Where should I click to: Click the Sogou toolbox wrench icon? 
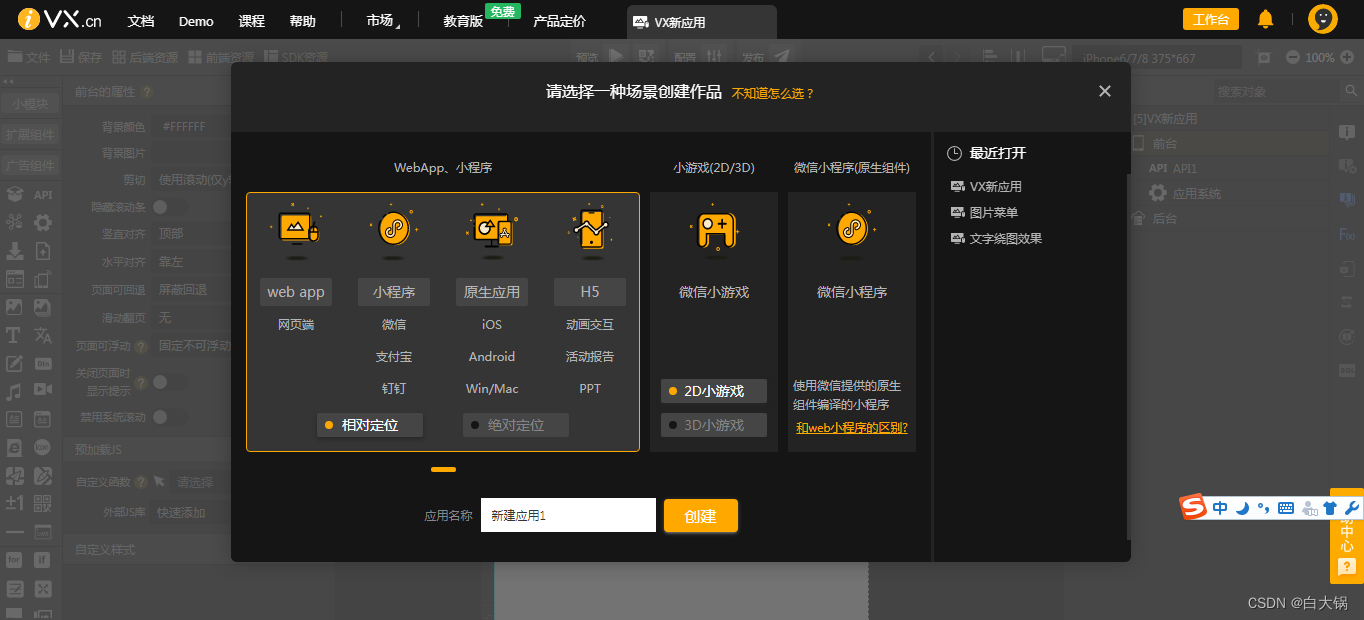[1351, 508]
